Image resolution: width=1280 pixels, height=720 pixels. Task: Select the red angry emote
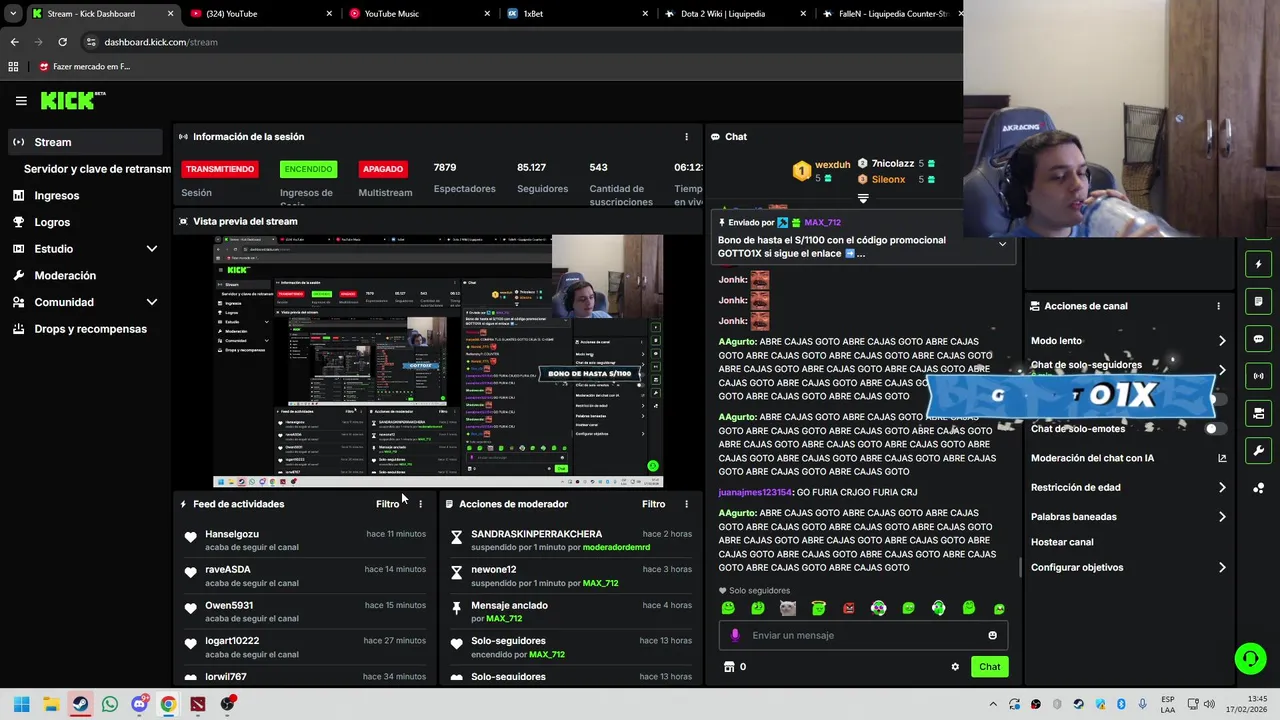pos(848,608)
